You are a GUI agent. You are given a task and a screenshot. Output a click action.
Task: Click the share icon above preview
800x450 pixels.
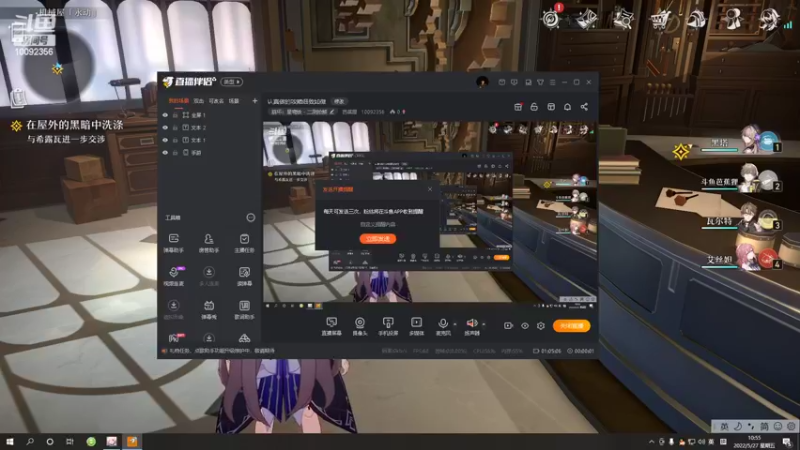coord(584,107)
